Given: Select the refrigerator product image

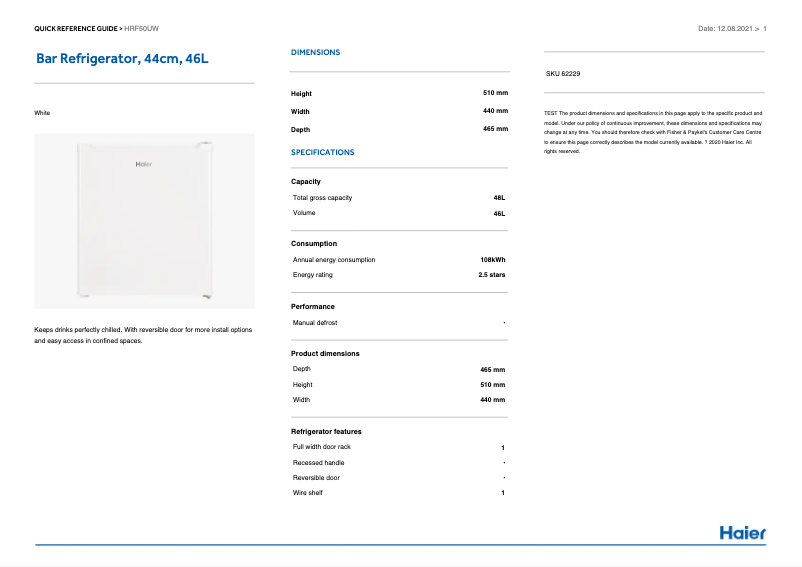Looking at the screenshot, I should [x=144, y=221].
